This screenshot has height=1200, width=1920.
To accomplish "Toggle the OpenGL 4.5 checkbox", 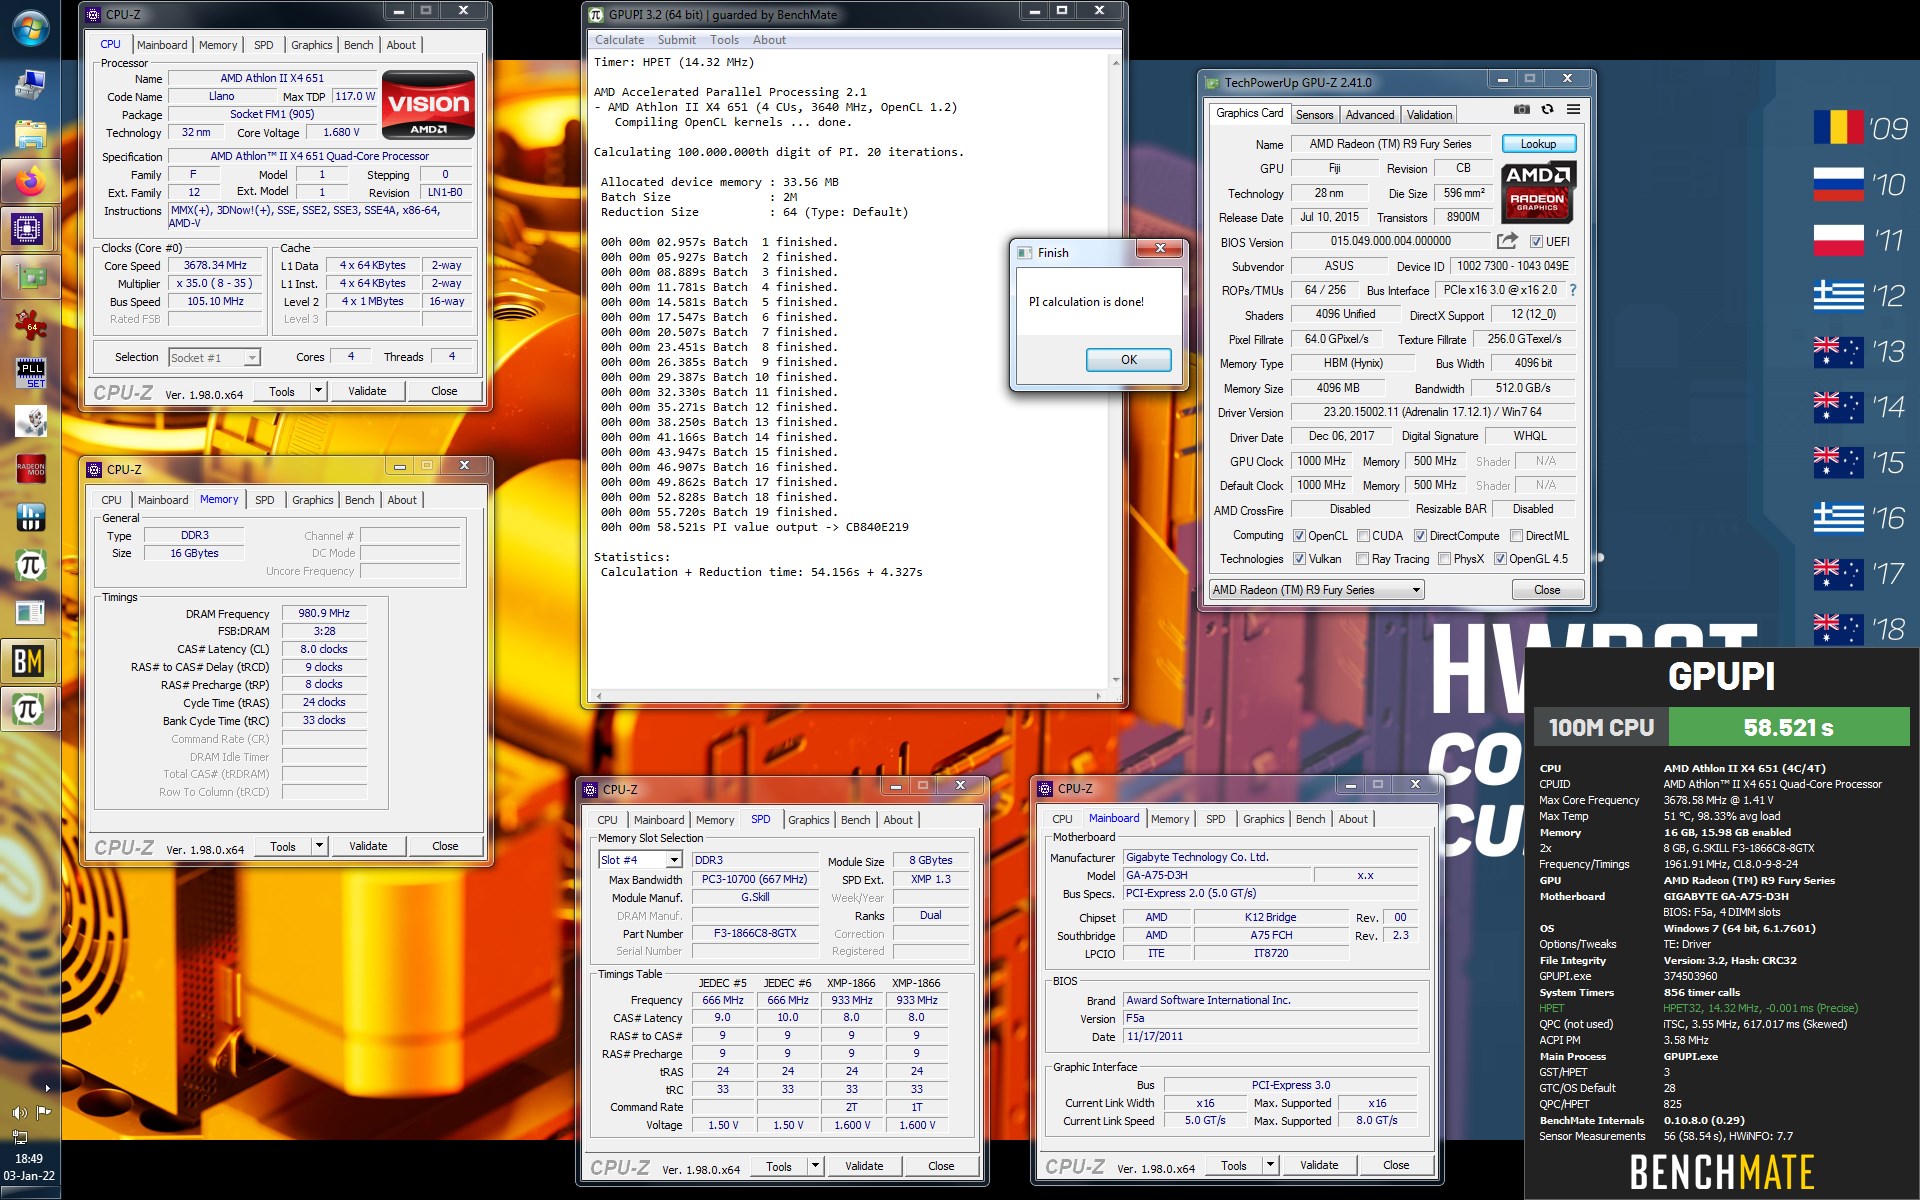I will (x=1500, y=559).
